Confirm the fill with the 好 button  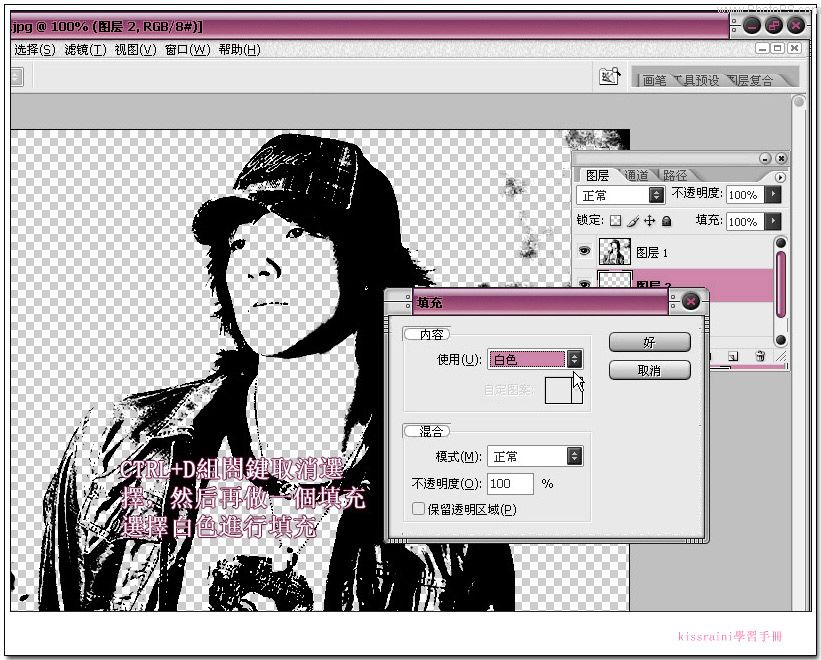point(649,342)
